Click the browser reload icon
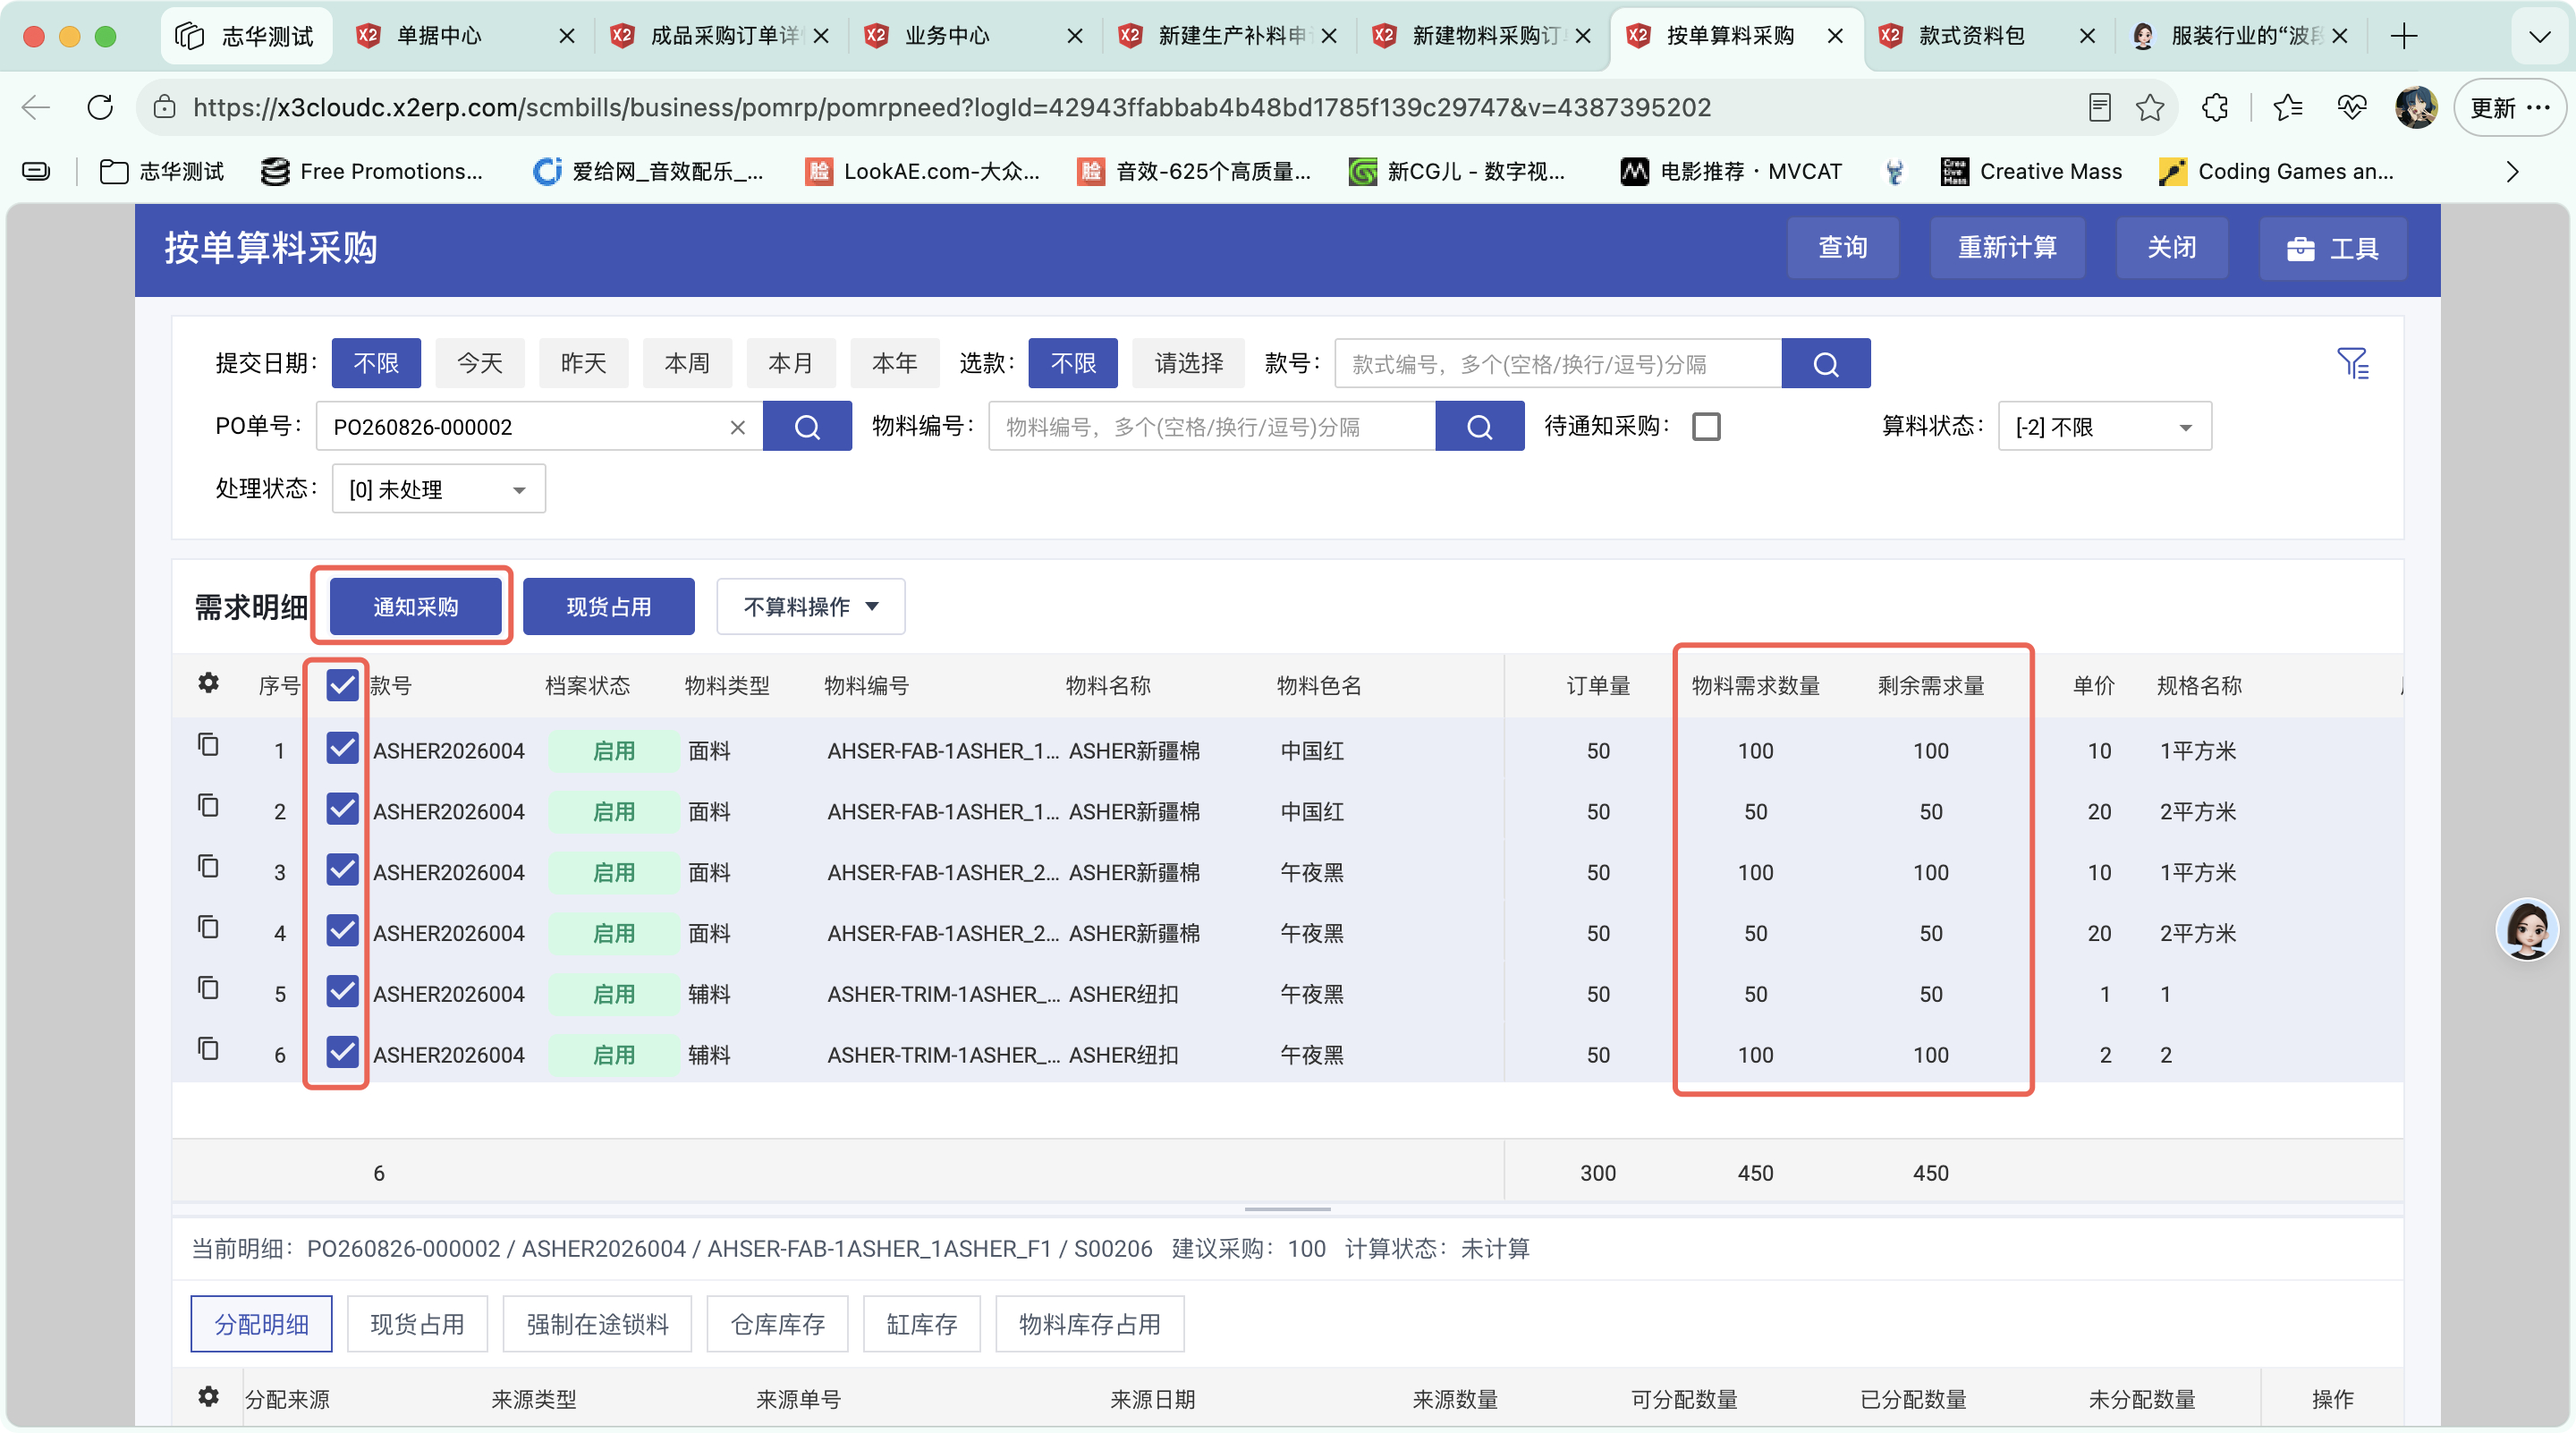 tap(100, 107)
